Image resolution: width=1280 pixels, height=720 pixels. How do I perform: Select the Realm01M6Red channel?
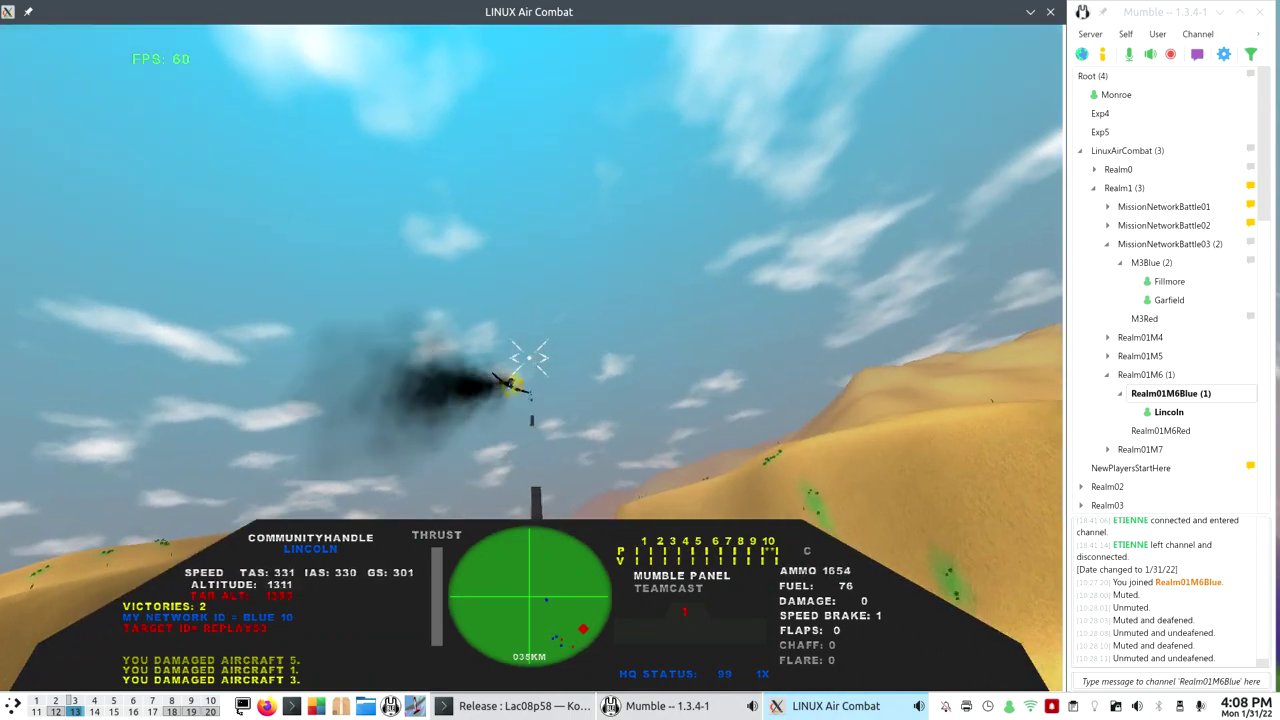tap(1160, 431)
